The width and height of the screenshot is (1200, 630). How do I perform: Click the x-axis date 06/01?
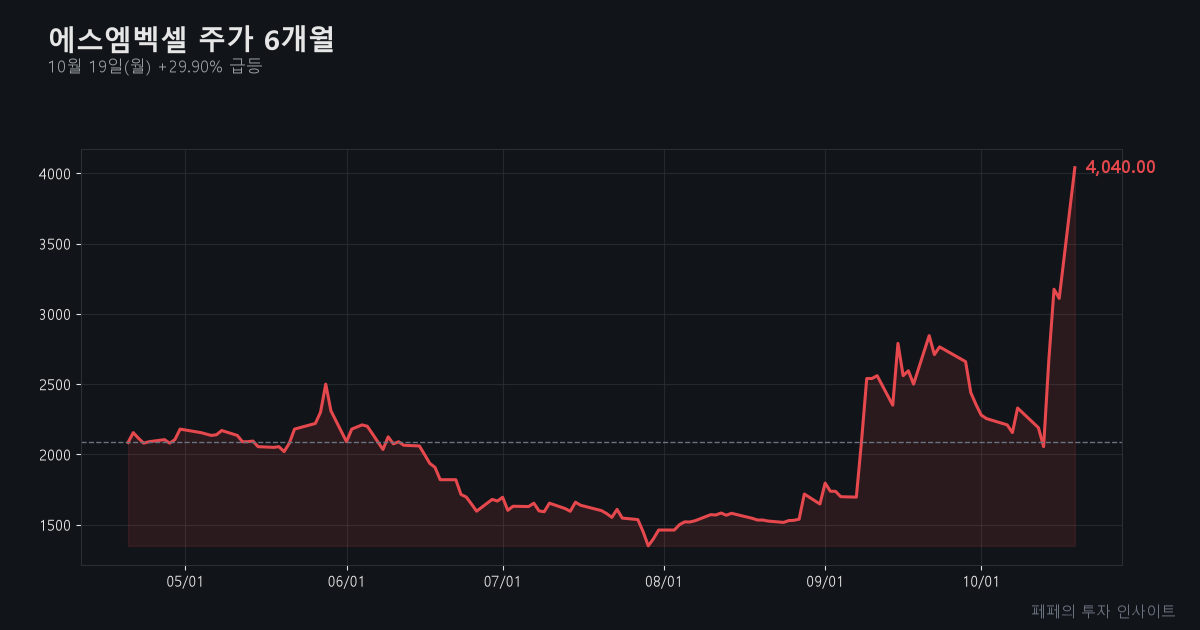coord(347,582)
